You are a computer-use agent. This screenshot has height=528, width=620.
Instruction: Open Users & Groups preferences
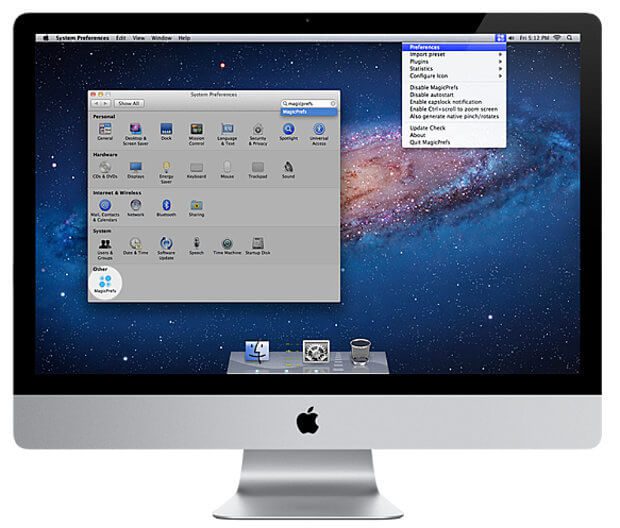105,248
